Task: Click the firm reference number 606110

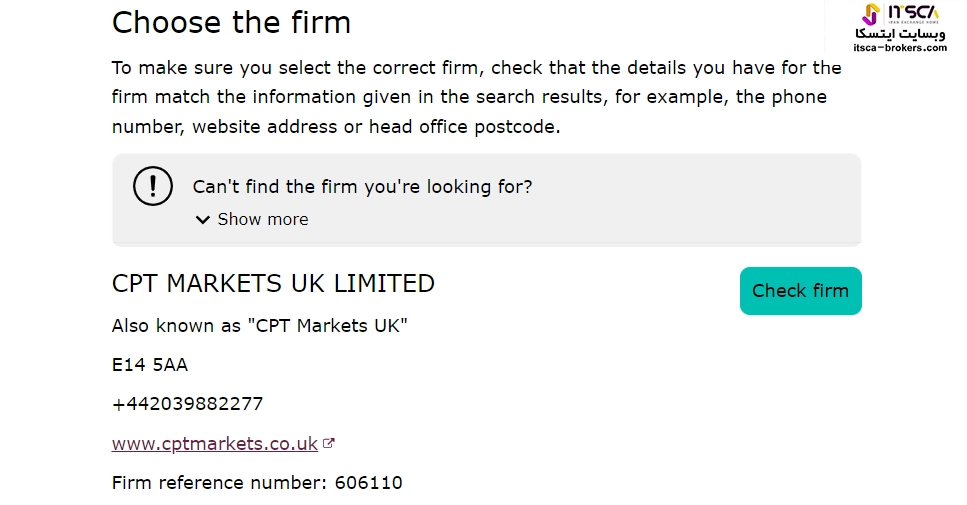Action: point(369,483)
